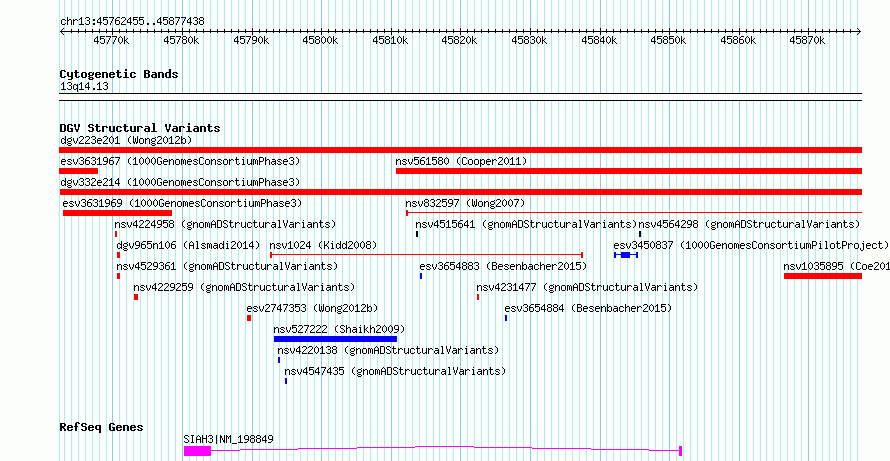Click the red nsv561580 variant bar
Viewport: 890px width, 461px height.
(x=629, y=171)
